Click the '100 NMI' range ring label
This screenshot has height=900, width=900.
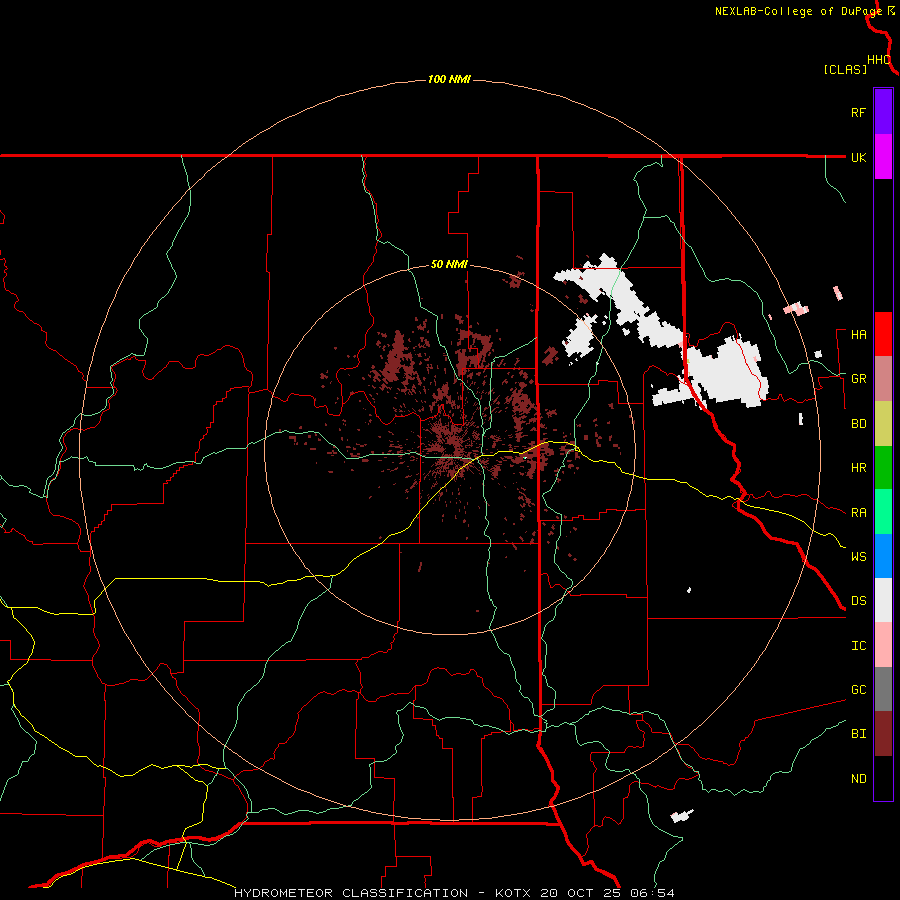(x=449, y=79)
